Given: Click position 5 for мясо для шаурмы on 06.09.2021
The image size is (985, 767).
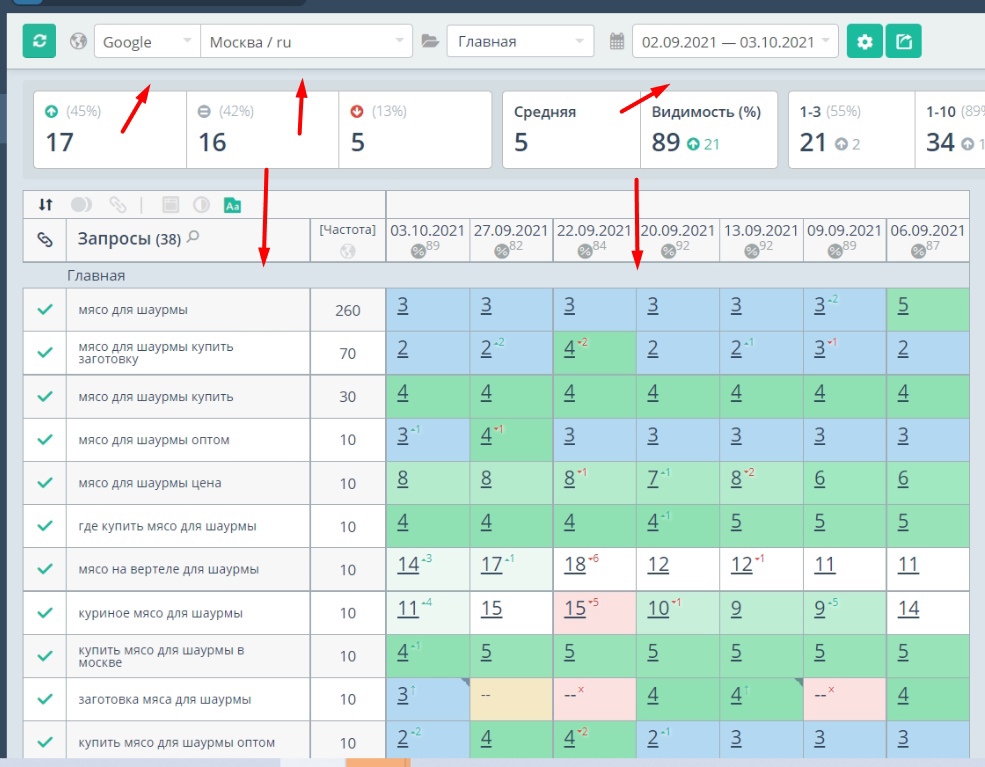Looking at the screenshot, I should (903, 306).
